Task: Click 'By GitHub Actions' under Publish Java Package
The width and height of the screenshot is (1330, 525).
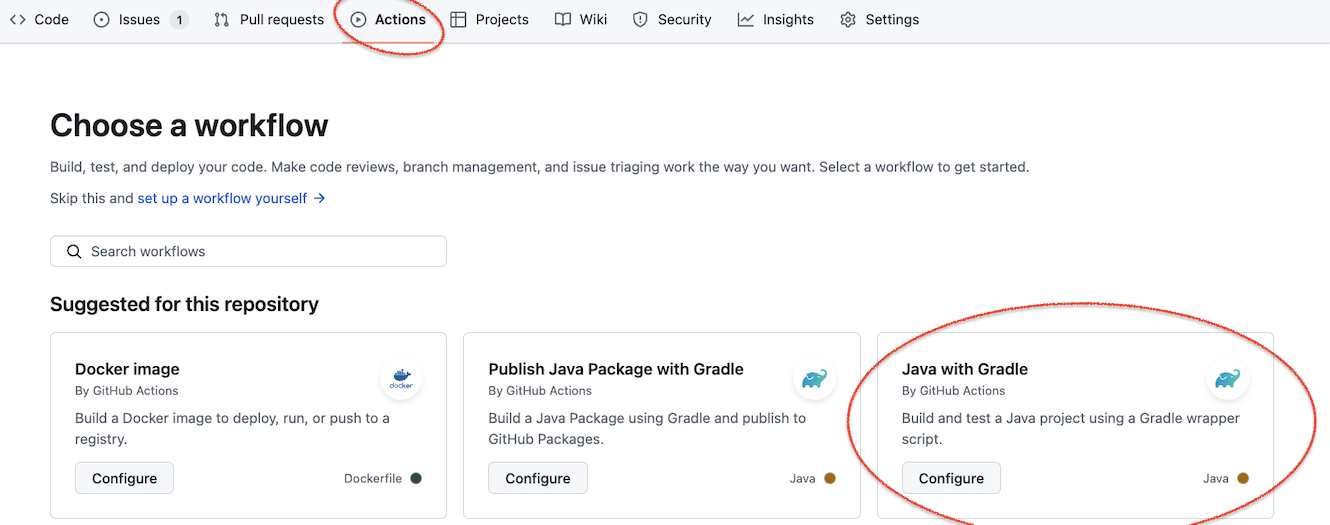Action: click(x=540, y=390)
